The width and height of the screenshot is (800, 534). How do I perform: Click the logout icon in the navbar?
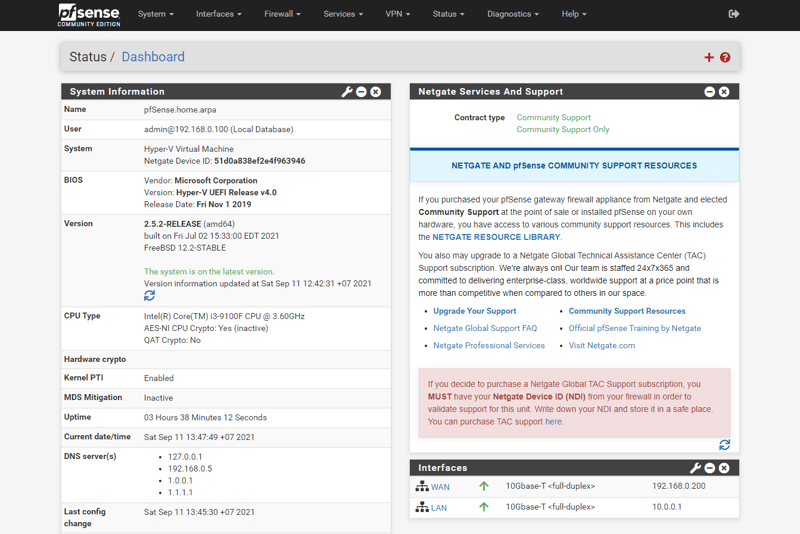tap(733, 14)
